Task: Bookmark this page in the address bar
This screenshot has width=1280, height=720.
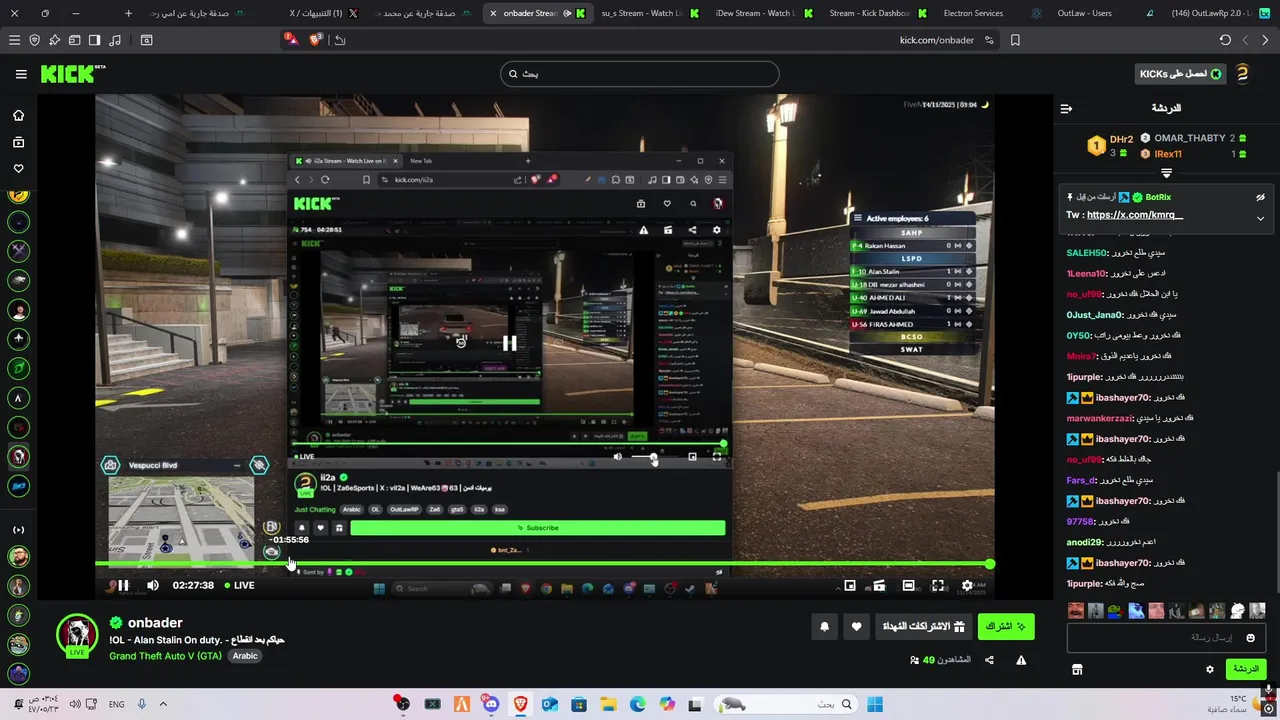Action: click(x=1015, y=40)
